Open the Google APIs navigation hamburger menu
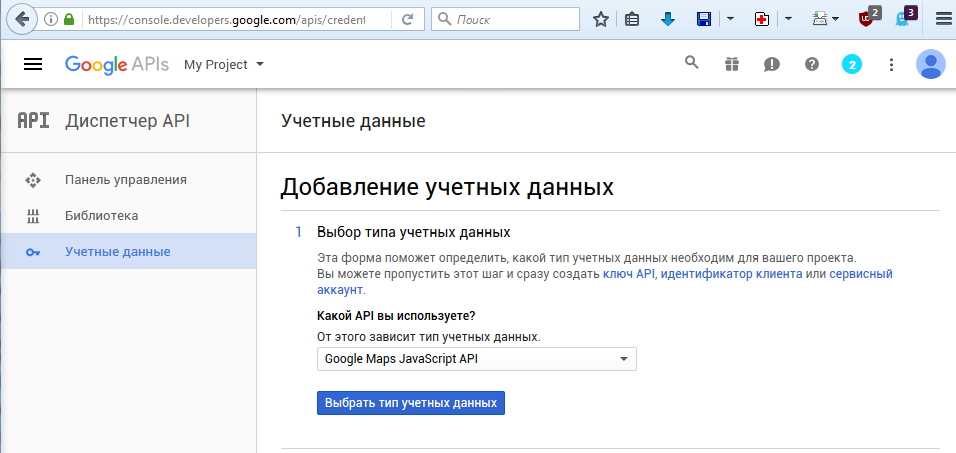Image resolution: width=956 pixels, height=453 pixels. 33,65
